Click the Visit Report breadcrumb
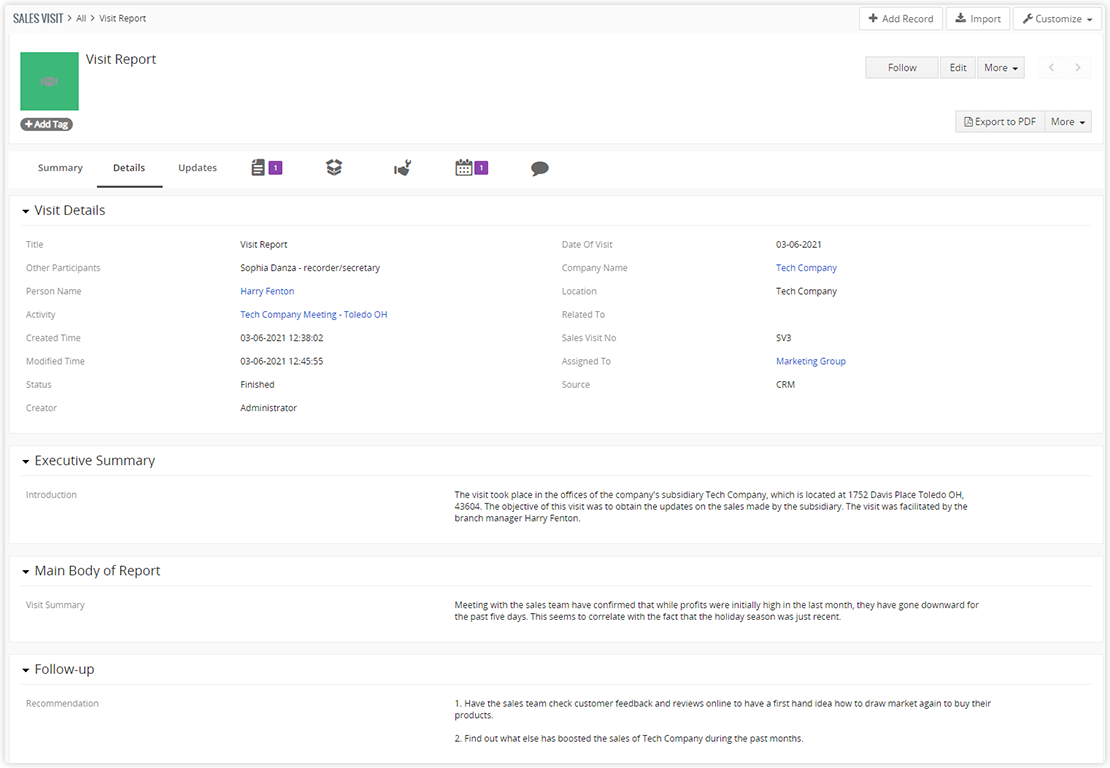 coord(122,18)
